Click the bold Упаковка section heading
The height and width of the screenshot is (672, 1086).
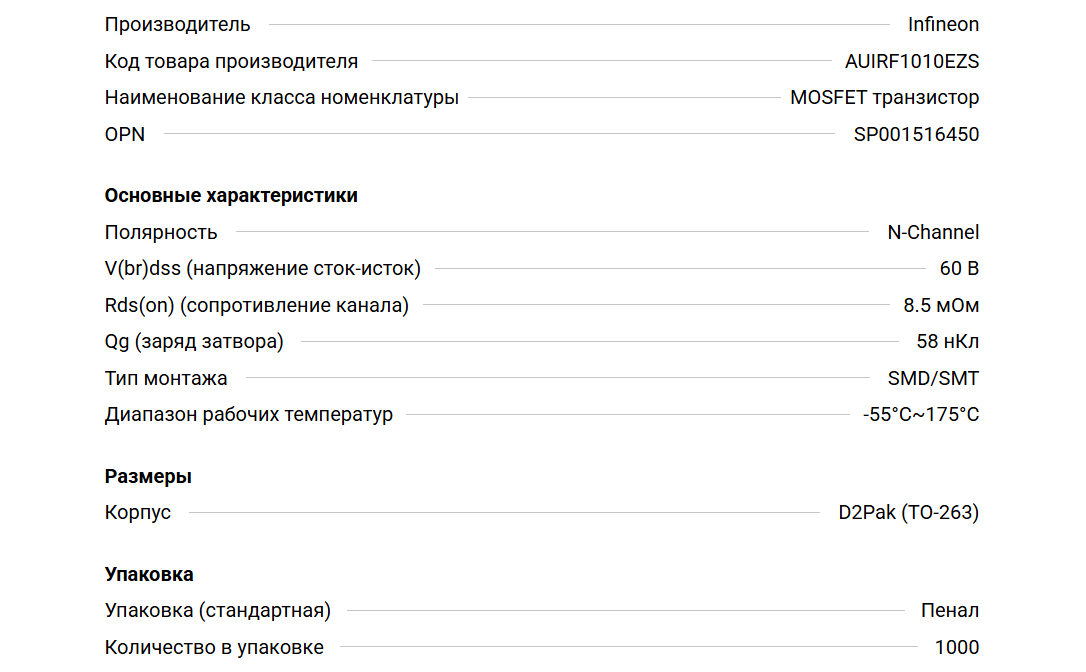[x=149, y=575]
